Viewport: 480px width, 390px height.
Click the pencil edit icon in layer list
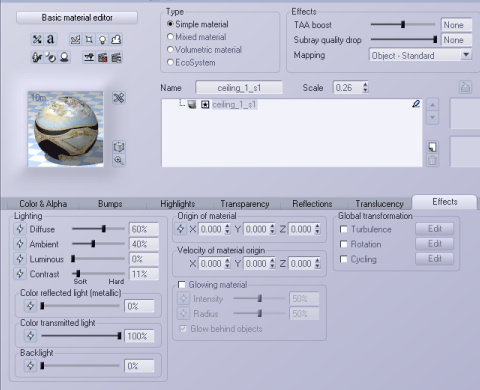pos(416,104)
